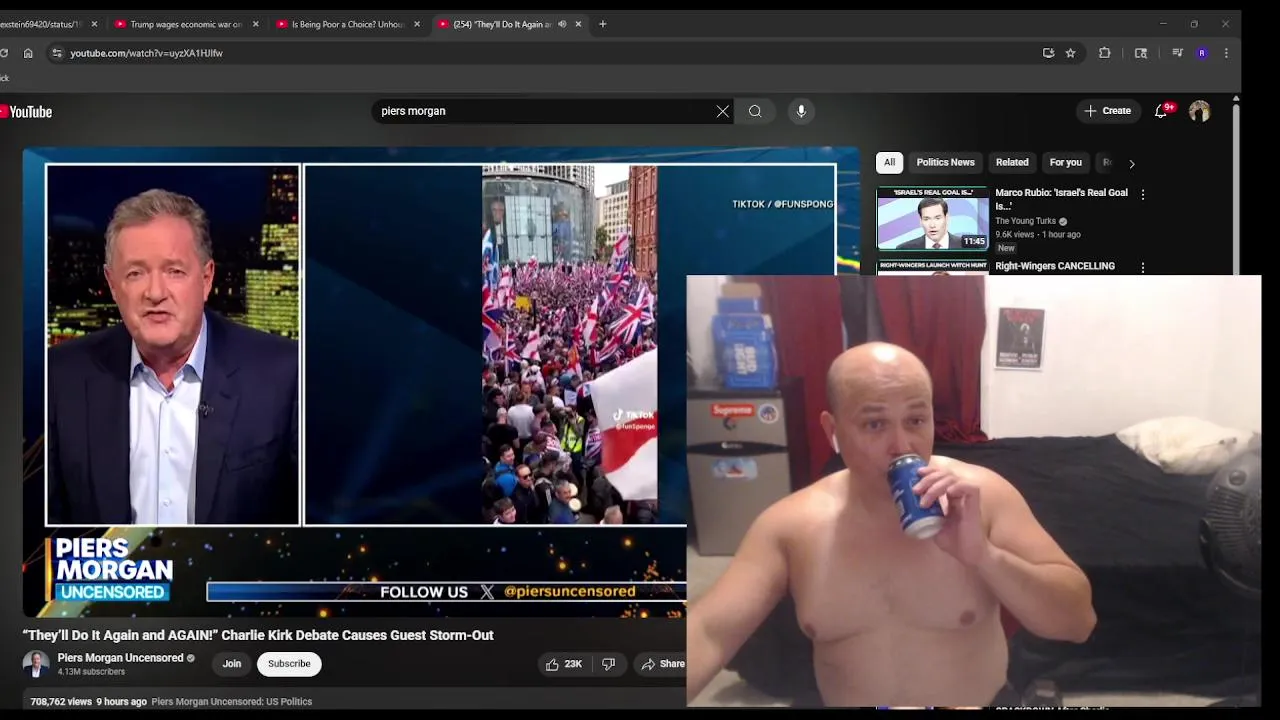
Task: Reload the page in browser toolbar
Action: coord(4,53)
